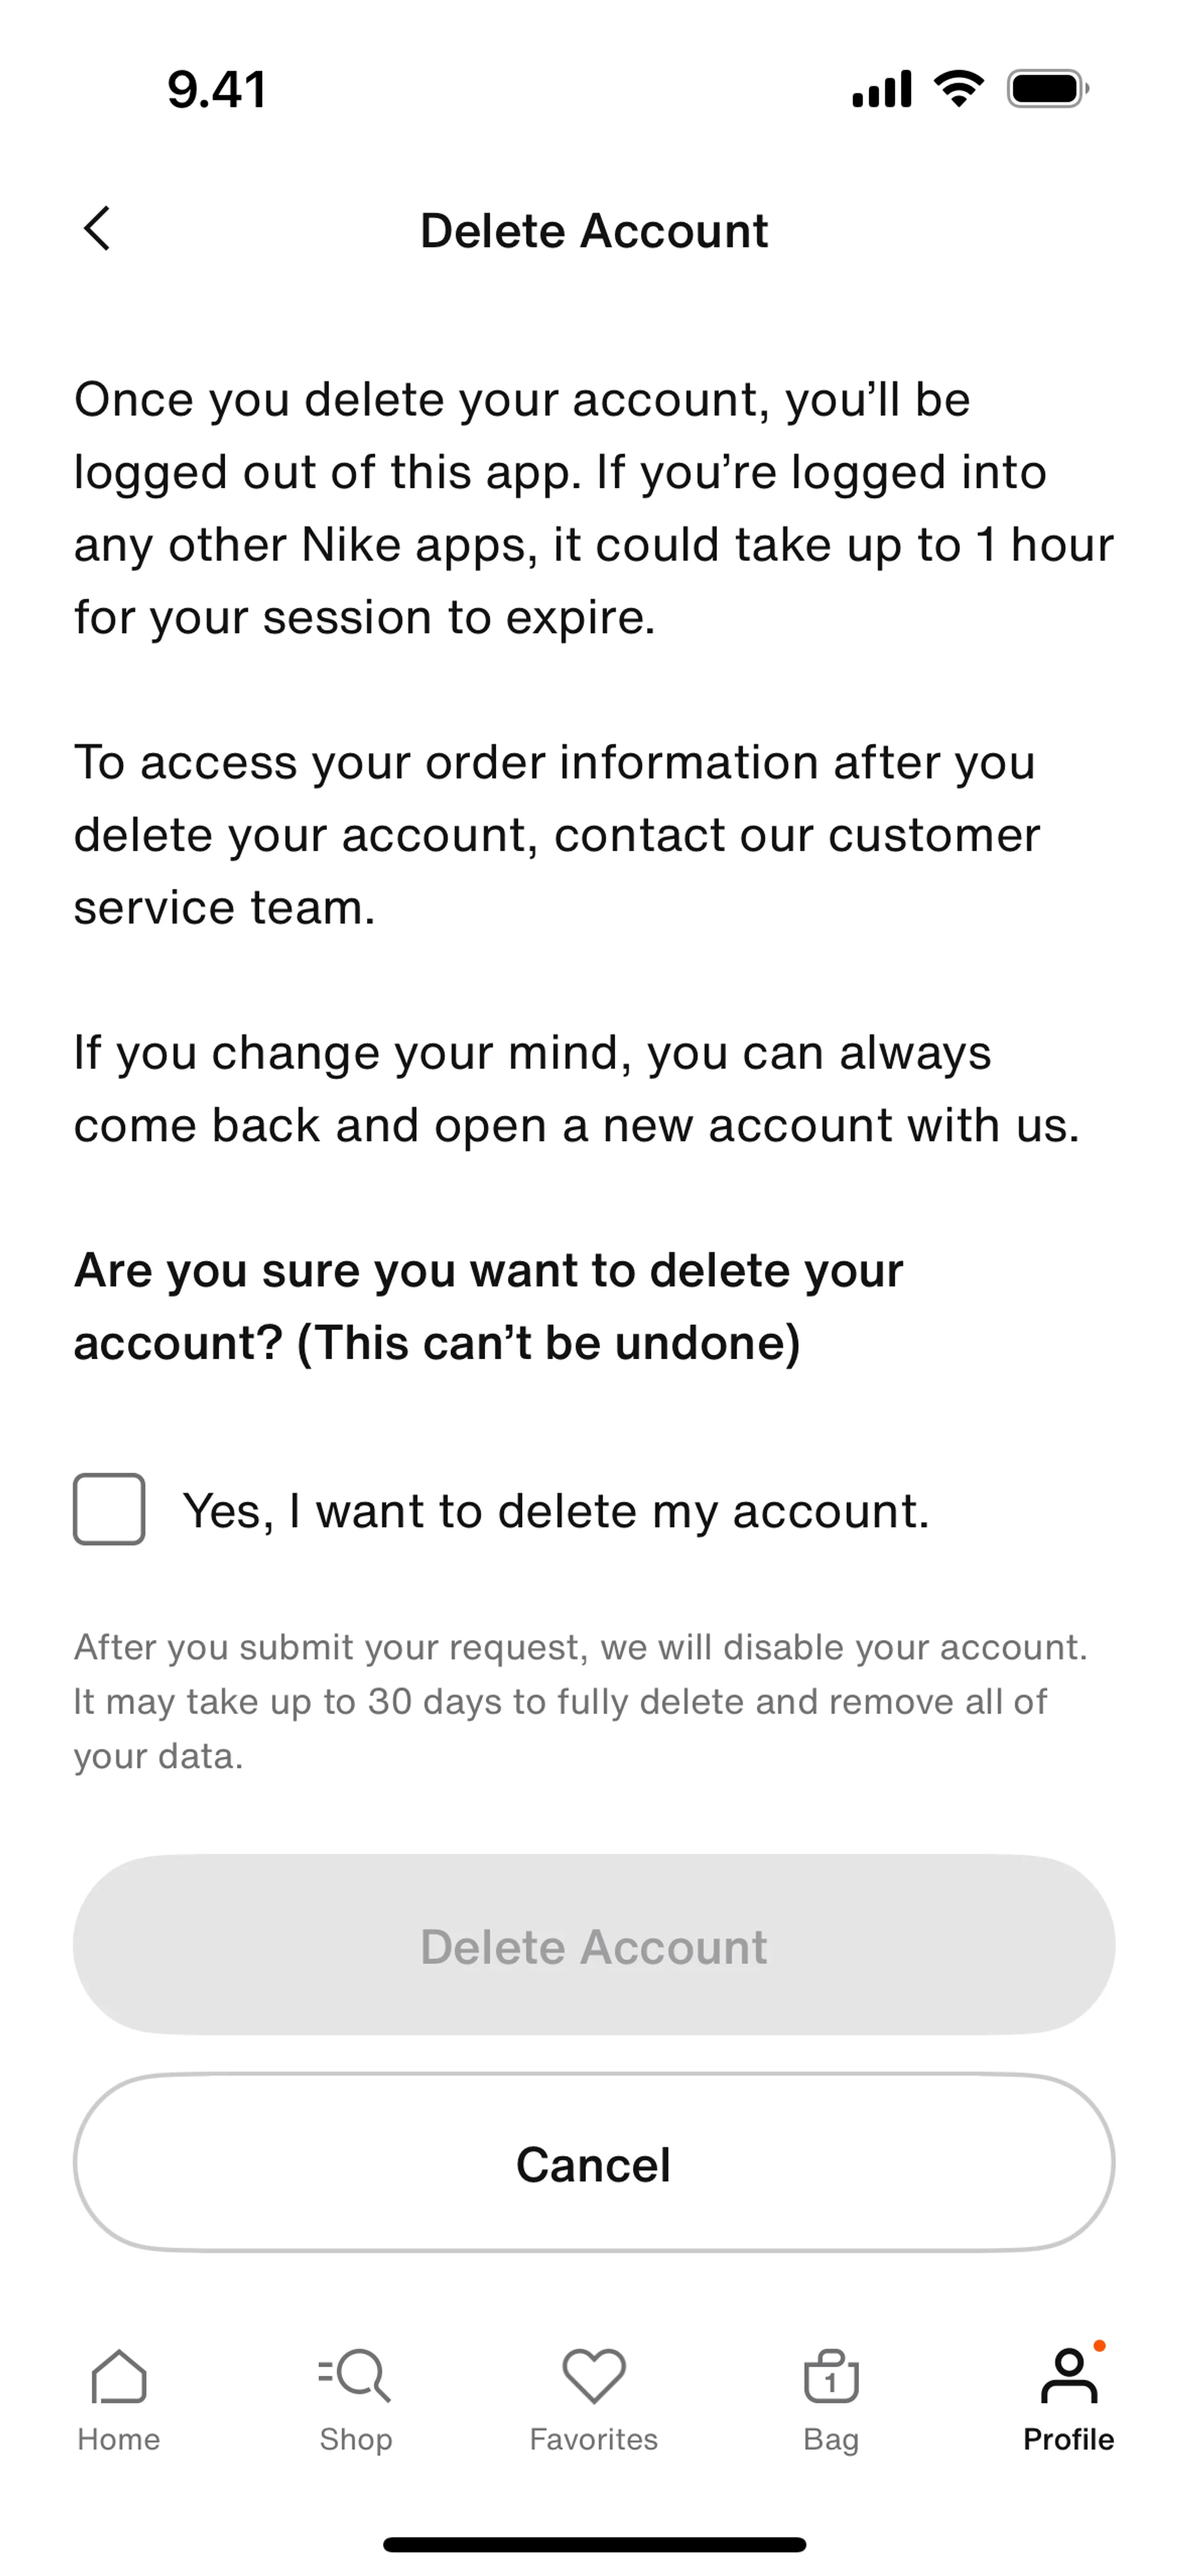1188x2576 pixels.
Task: Tap the orange notification dot on Profile
Action: coord(1100,2346)
